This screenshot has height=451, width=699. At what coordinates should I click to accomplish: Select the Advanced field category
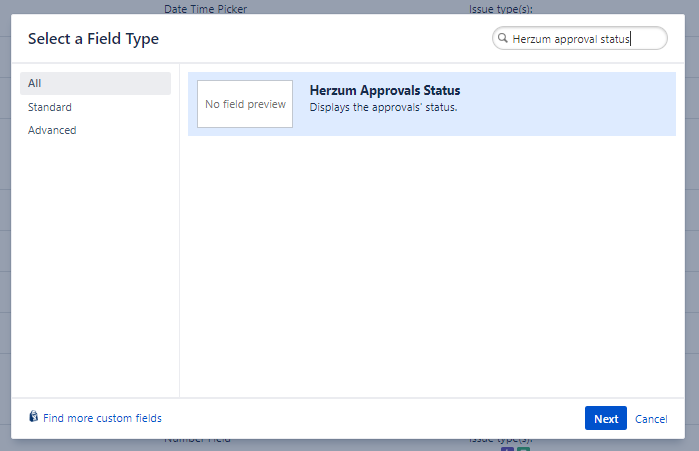coord(52,130)
